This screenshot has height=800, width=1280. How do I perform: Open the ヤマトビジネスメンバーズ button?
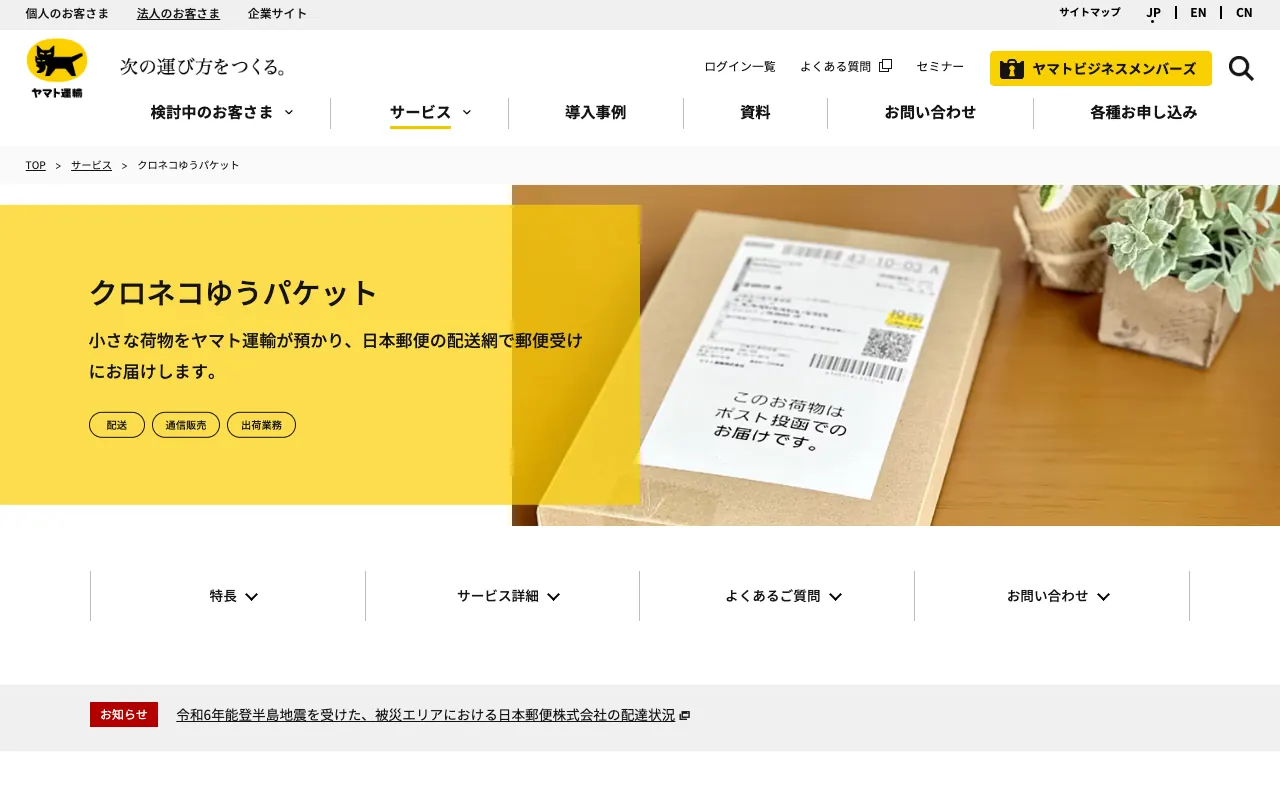pyautogui.click(x=1101, y=68)
